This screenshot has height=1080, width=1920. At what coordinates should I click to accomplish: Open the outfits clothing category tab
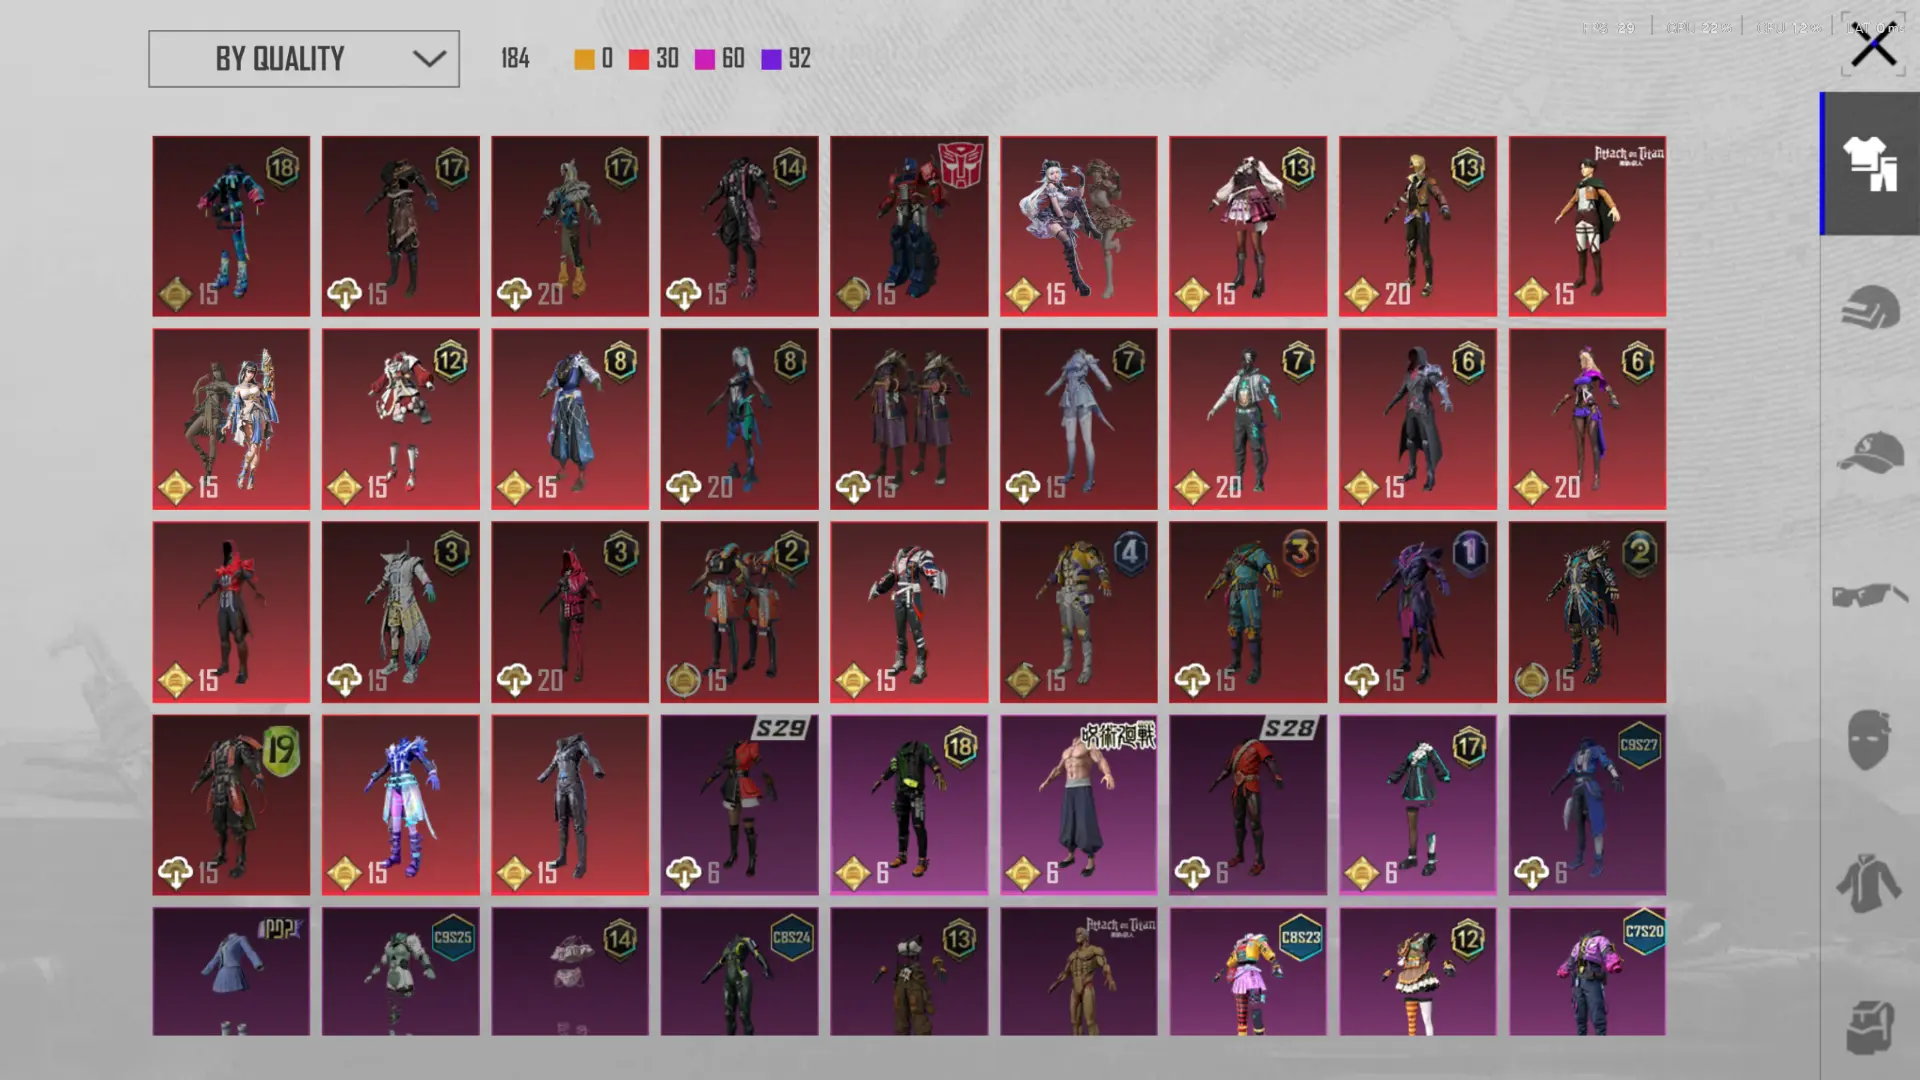1870,164
